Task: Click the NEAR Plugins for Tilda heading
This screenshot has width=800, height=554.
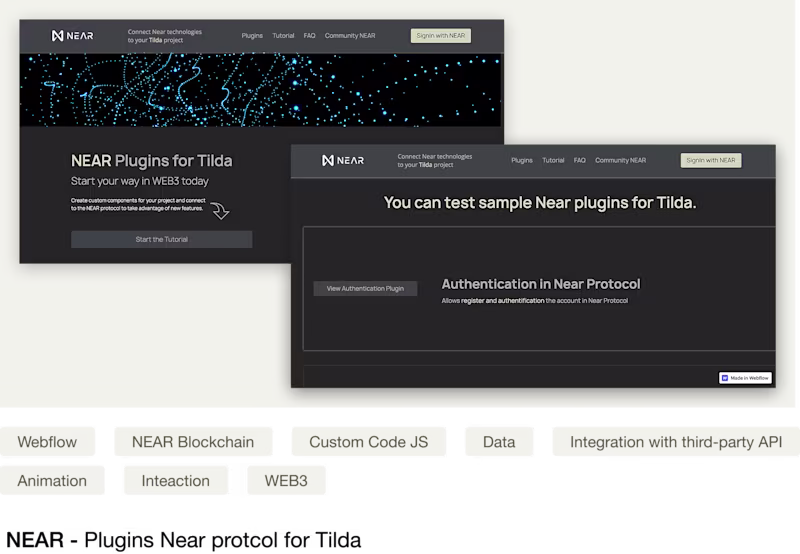Action: tap(152, 161)
